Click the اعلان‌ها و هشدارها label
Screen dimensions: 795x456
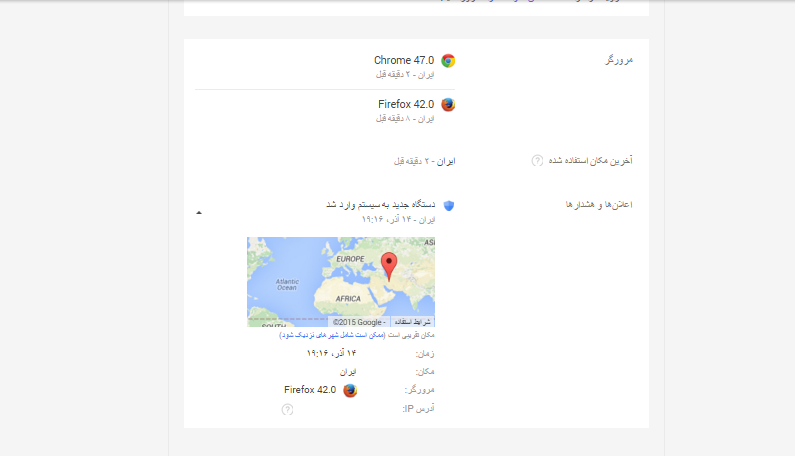coord(599,204)
